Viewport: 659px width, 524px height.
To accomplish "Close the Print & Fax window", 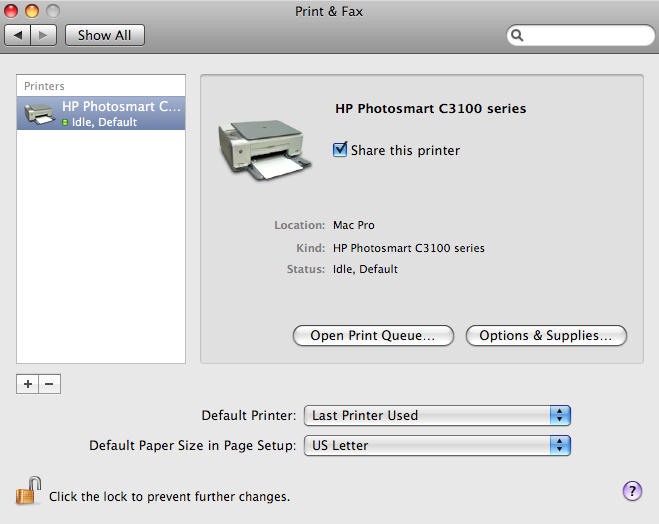I will 11,11.
